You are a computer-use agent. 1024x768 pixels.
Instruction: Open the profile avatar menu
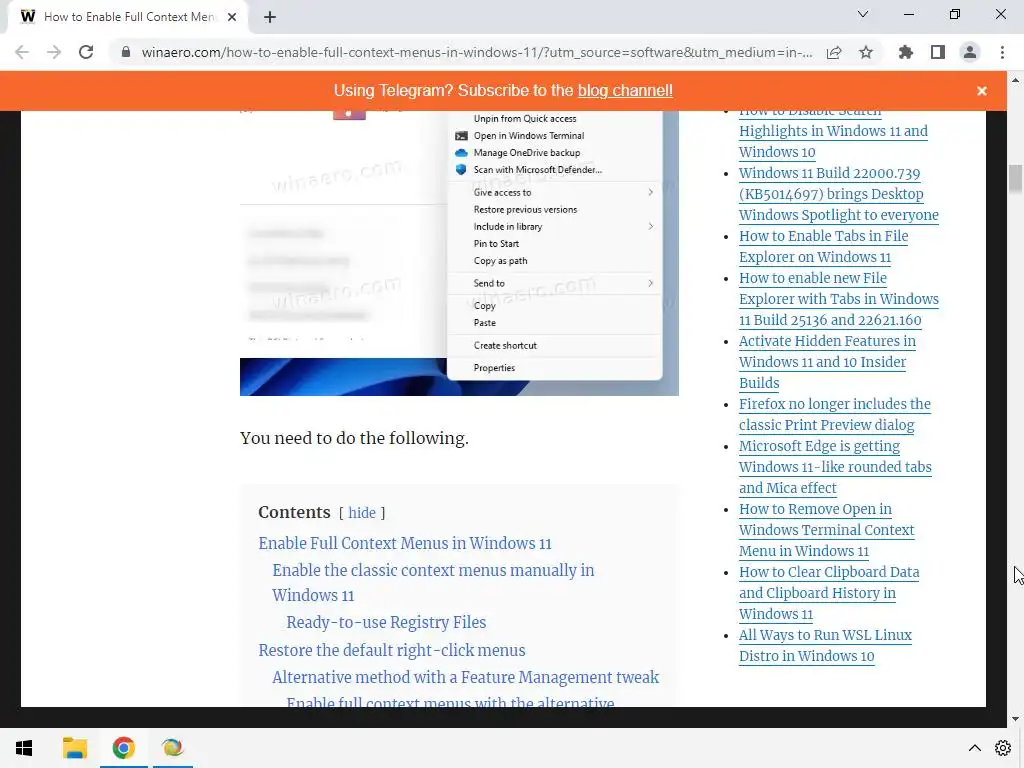tap(970, 52)
